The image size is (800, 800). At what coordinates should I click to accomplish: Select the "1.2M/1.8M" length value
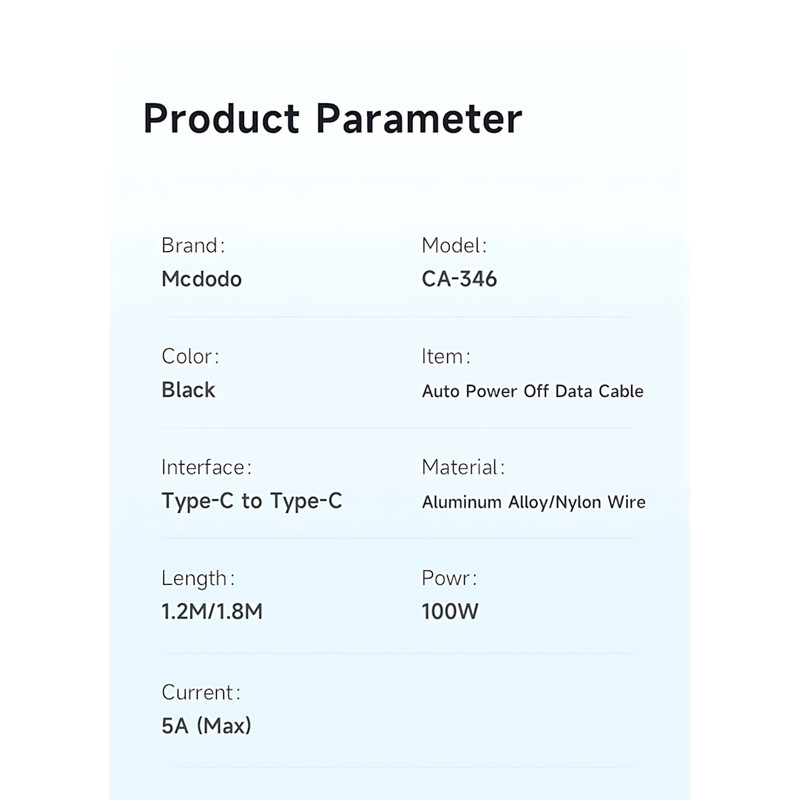pos(212,612)
